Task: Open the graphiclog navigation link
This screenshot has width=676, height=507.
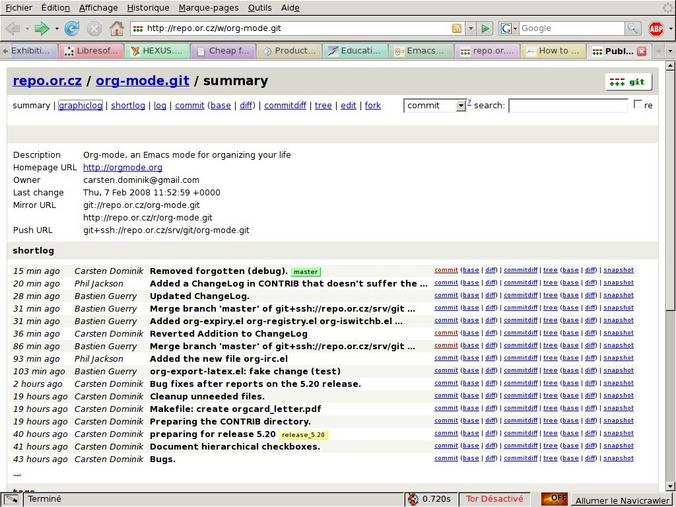Action: [x=80, y=106]
